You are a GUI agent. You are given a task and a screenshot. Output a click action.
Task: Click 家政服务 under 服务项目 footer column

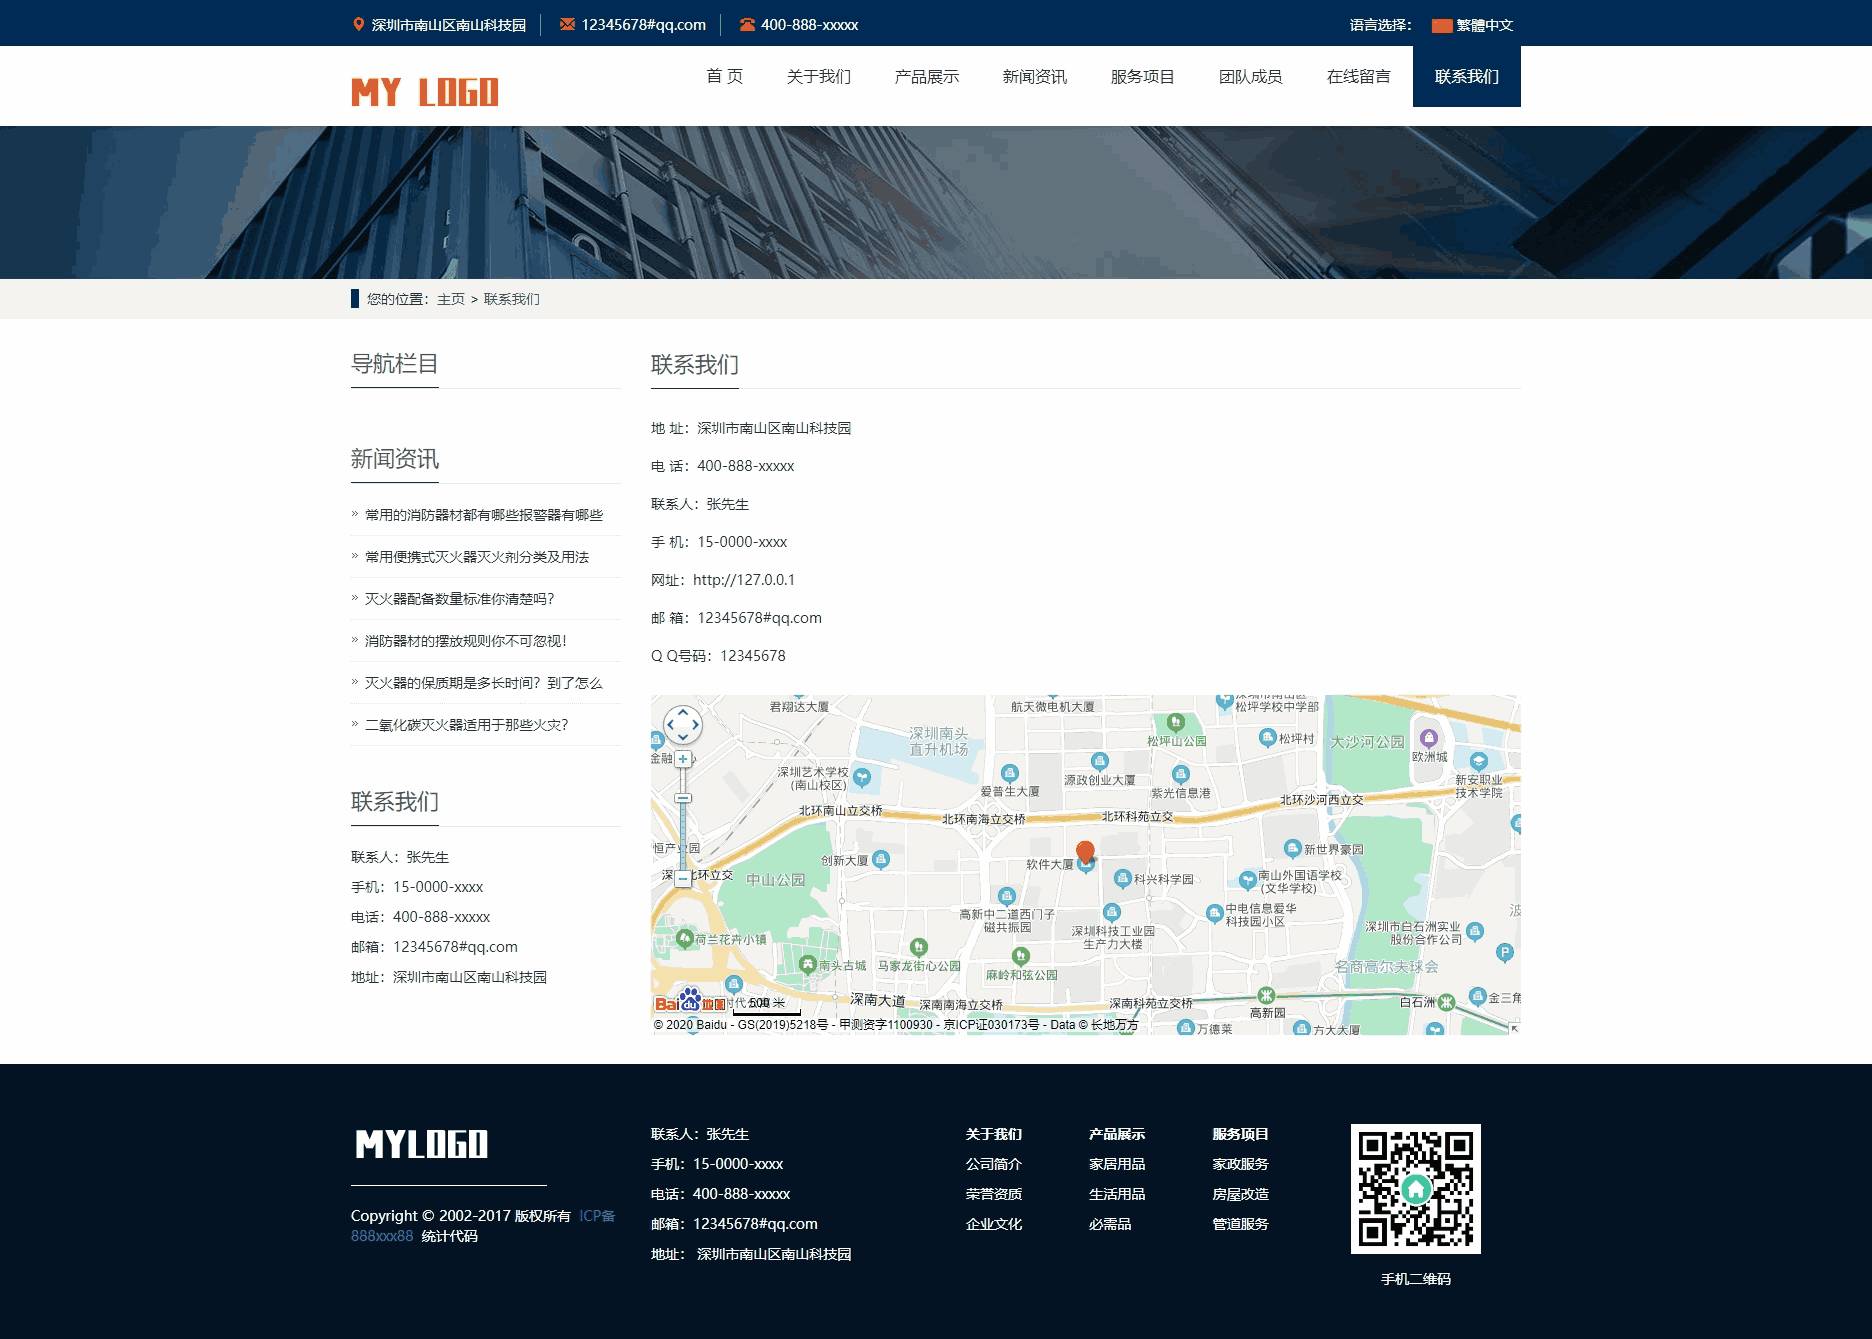(x=1240, y=1164)
